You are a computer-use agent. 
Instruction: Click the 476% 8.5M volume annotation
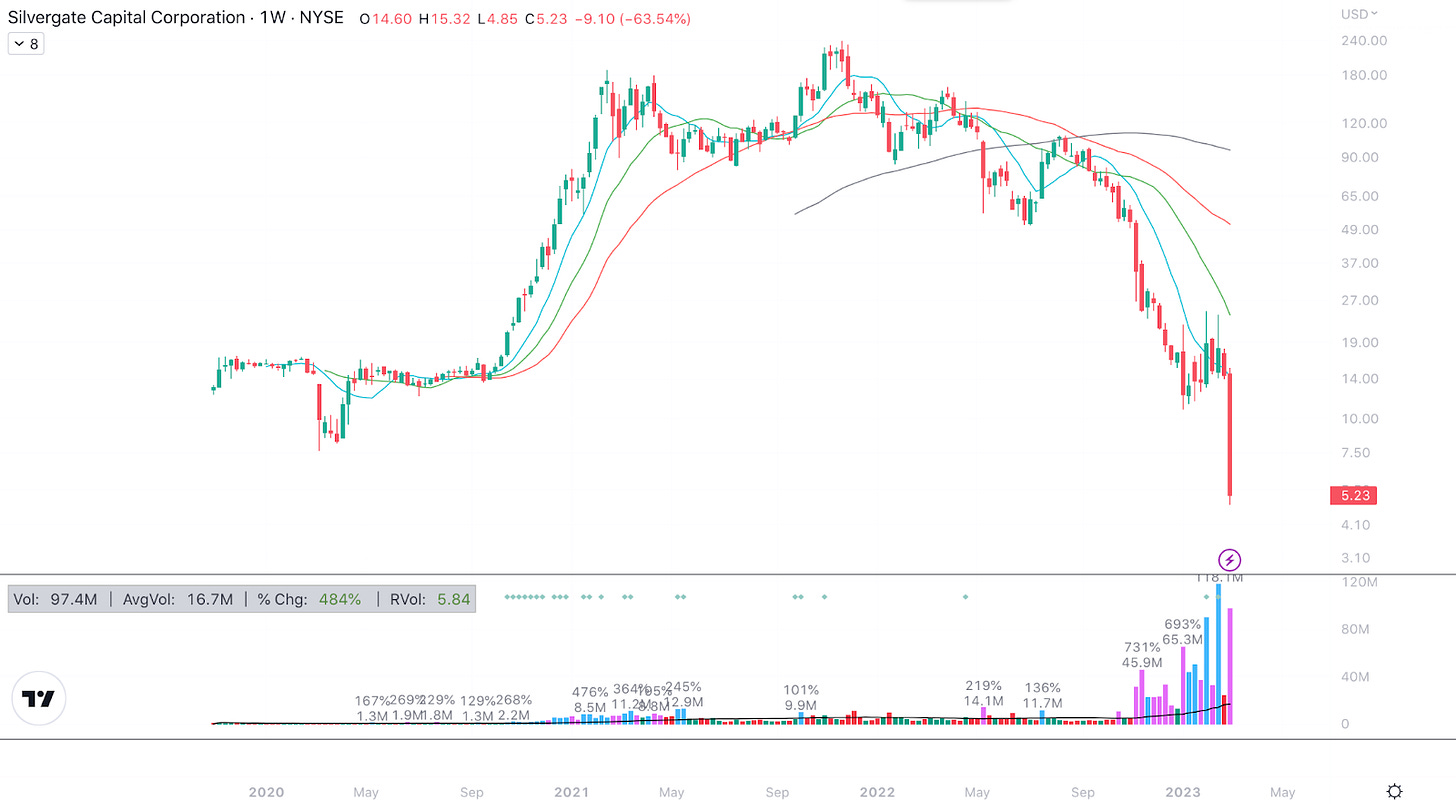click(x=590, y=700)
